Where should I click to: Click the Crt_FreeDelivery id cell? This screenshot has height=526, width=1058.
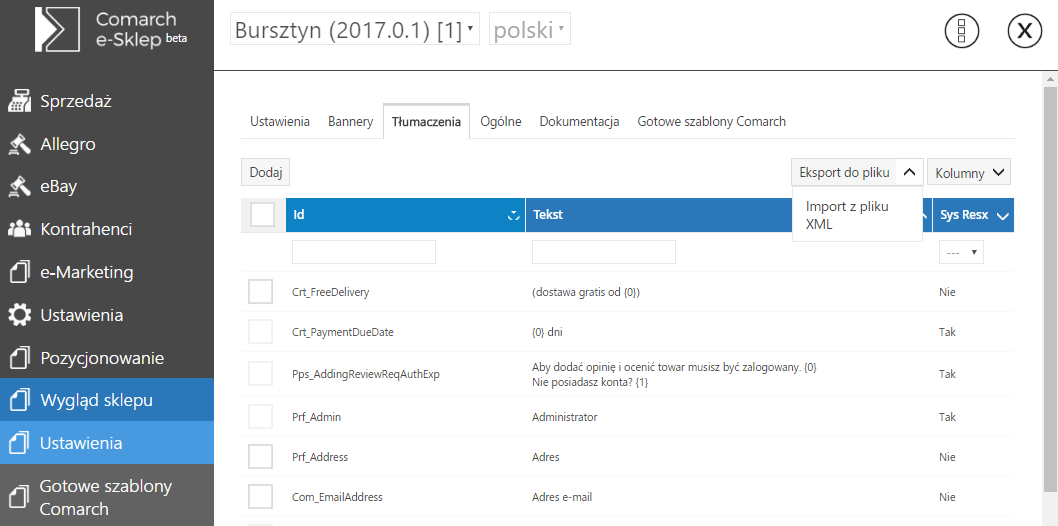click(331, 292)
